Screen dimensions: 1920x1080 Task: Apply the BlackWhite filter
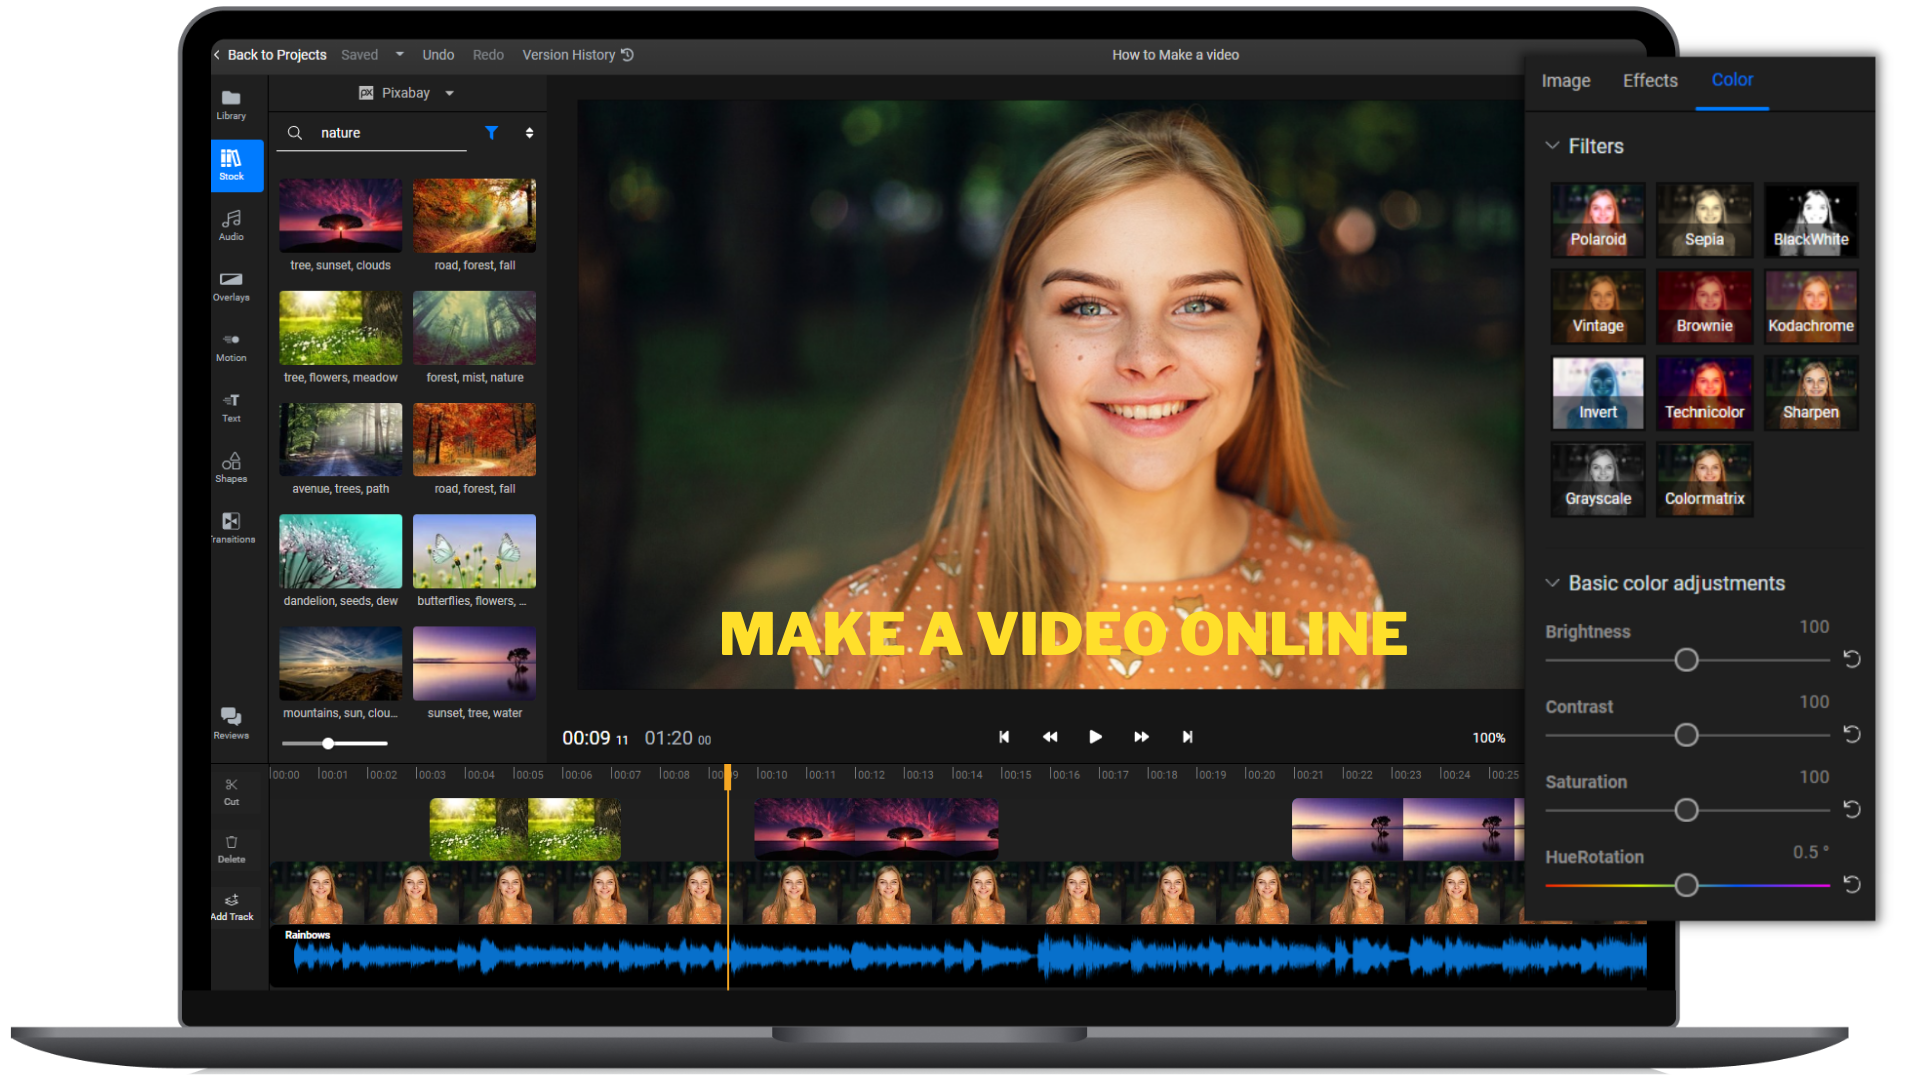pyautogui.click(x=1811, y=220)
